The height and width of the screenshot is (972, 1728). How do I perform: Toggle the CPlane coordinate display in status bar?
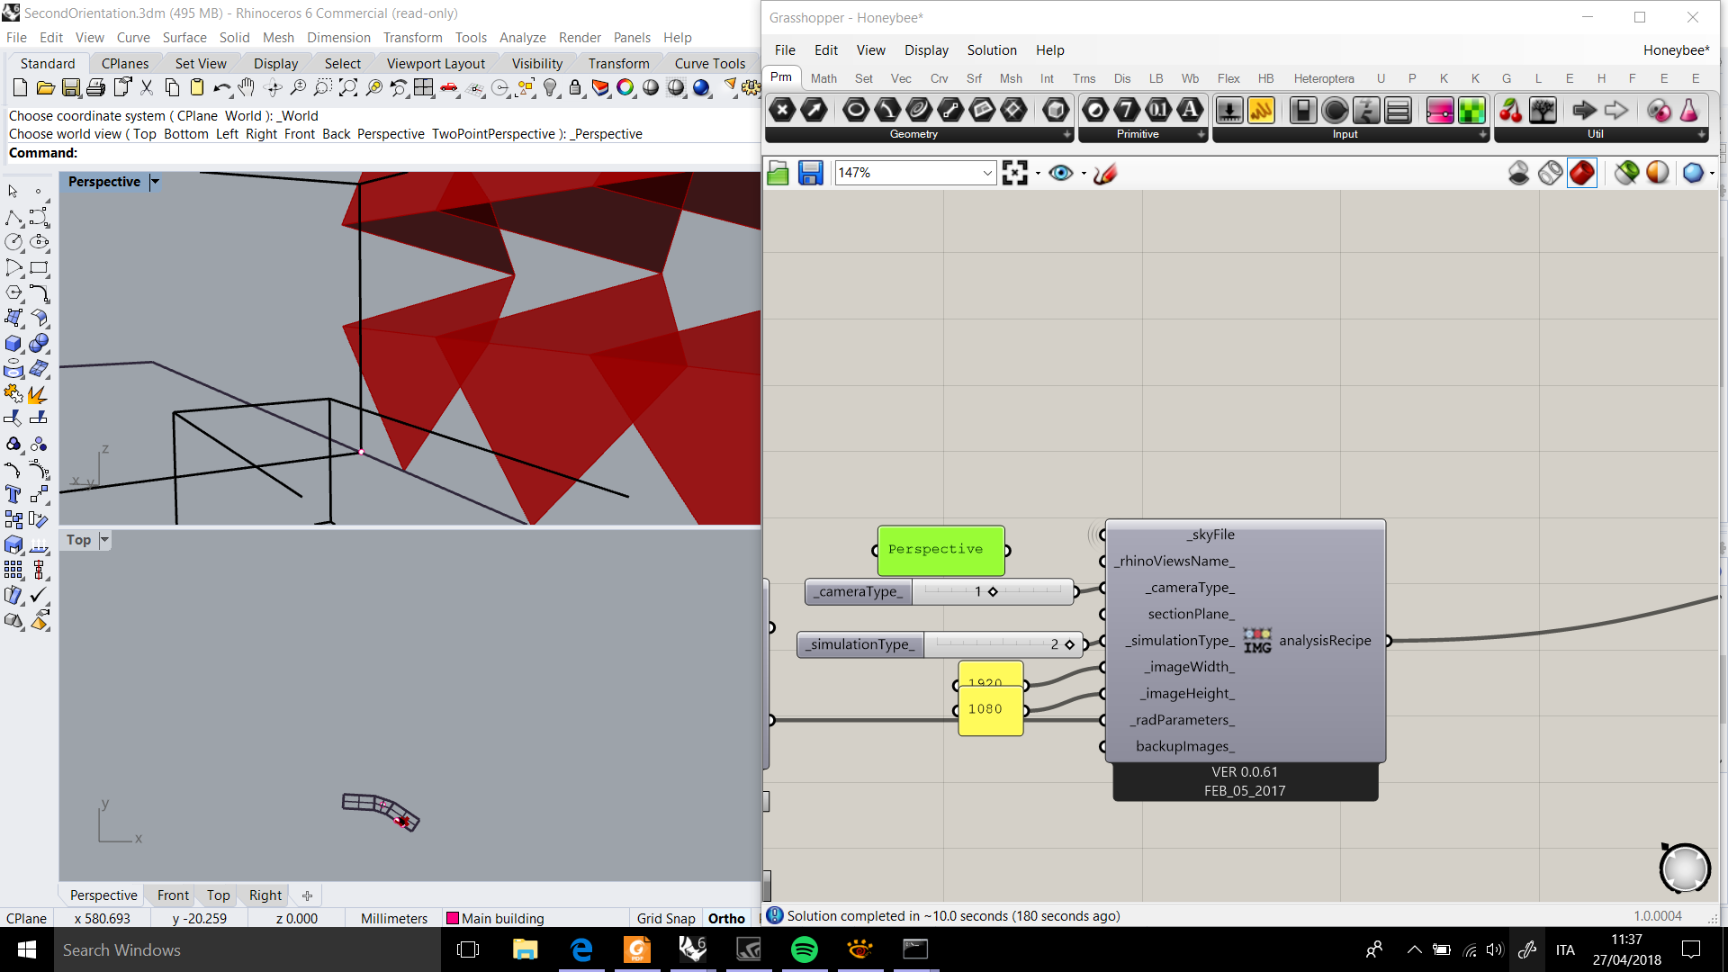(x=27, y=918)
